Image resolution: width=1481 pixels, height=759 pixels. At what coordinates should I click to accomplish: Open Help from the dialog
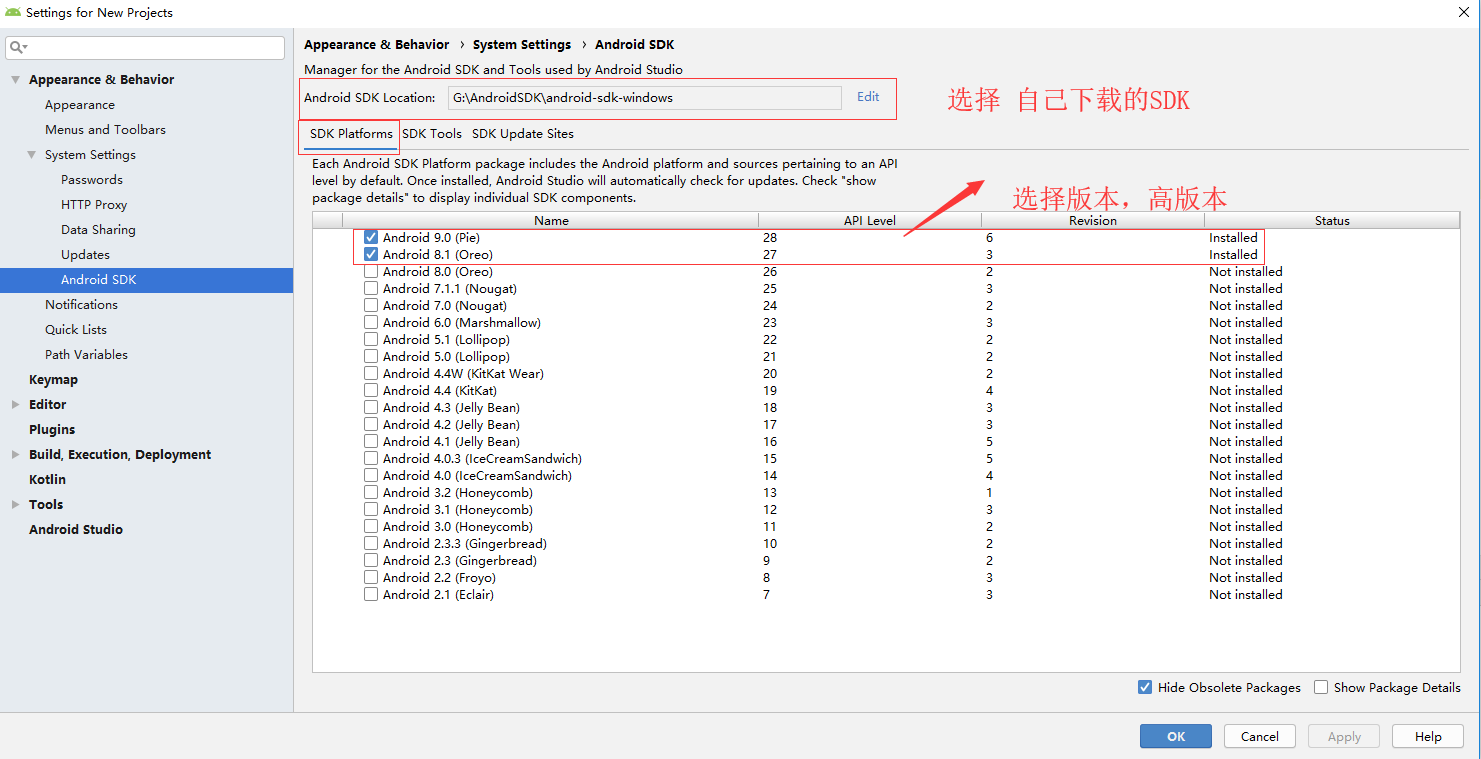click(1427, 736)
